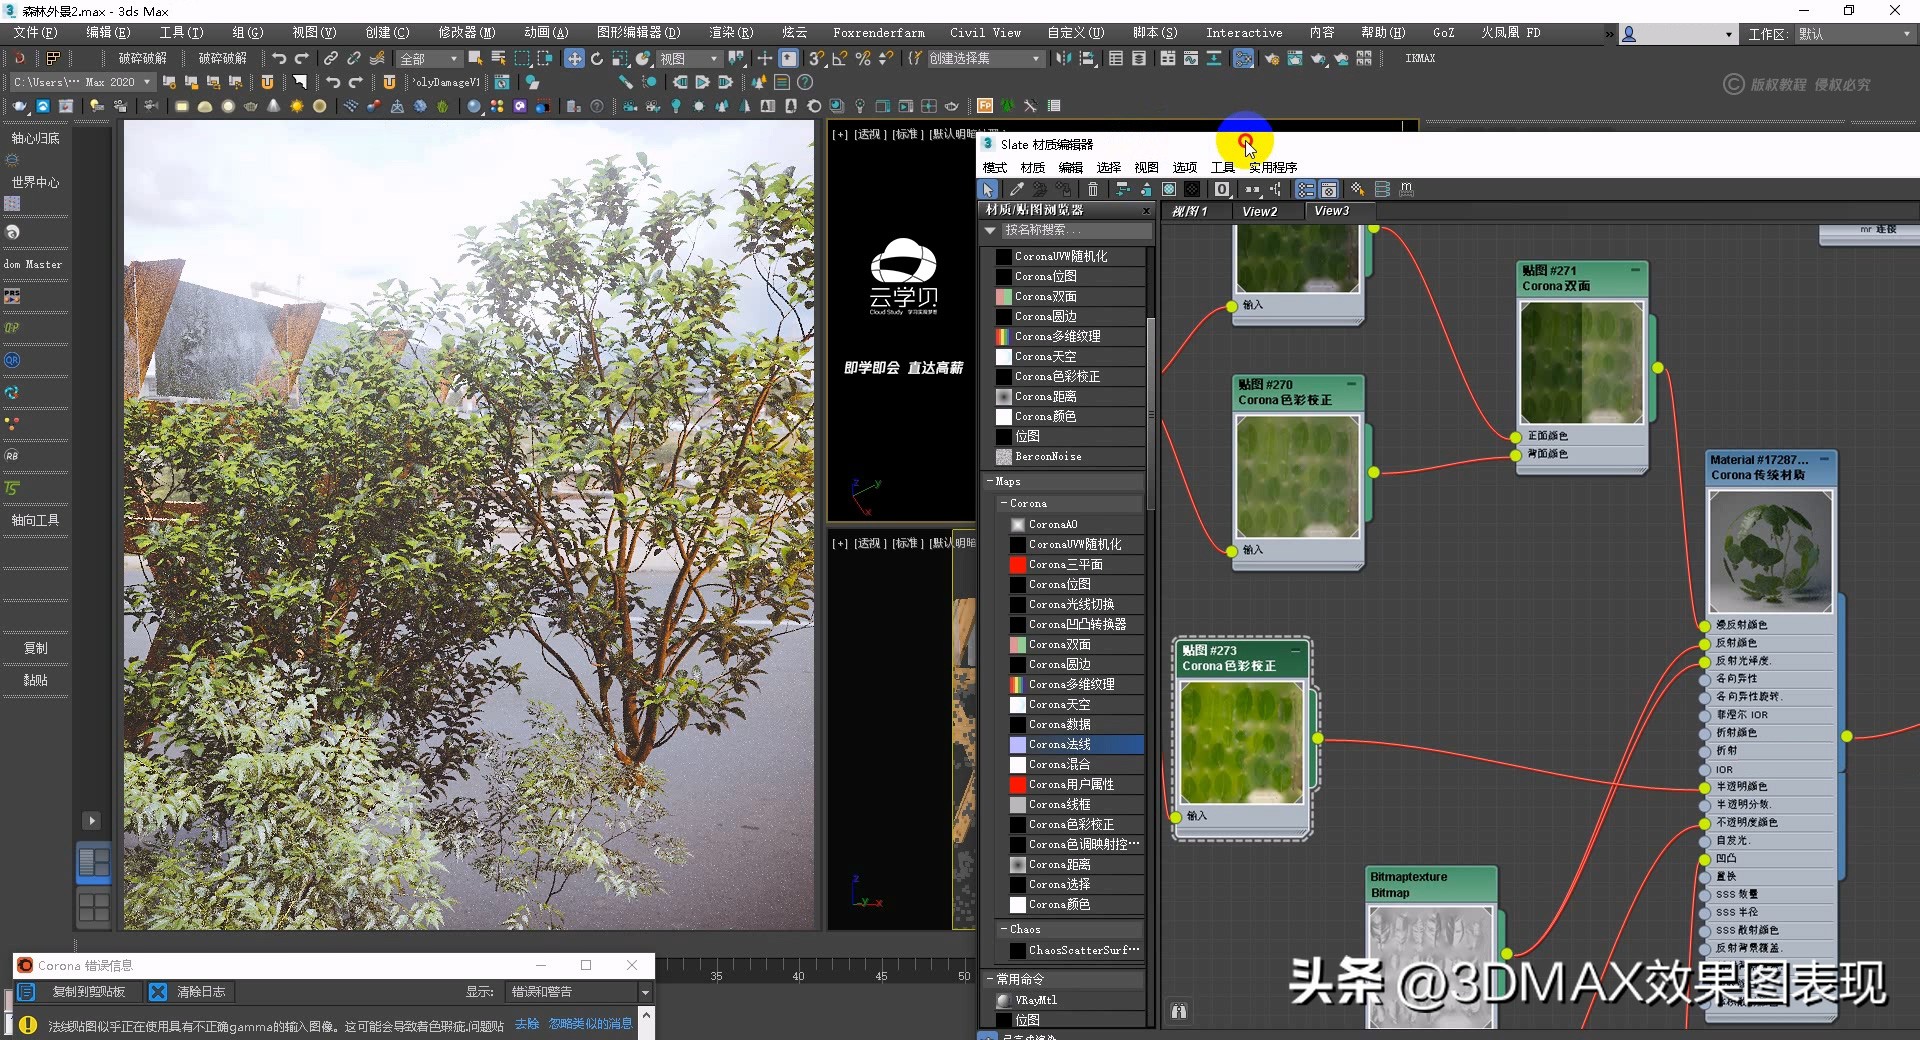Viewport: 1920px width, 1040px height.
Task: Select the node select arrow tool in Slate editor
Action: [989, 189]
